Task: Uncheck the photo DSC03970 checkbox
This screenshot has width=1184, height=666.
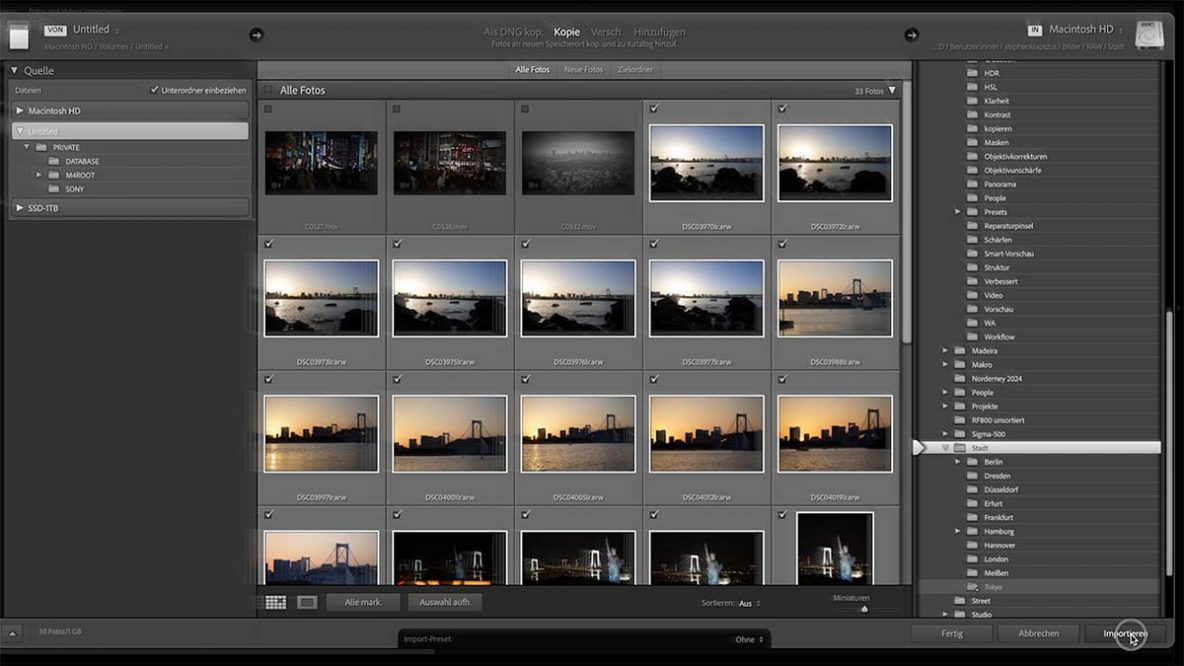Action: [x=654, y=108]
